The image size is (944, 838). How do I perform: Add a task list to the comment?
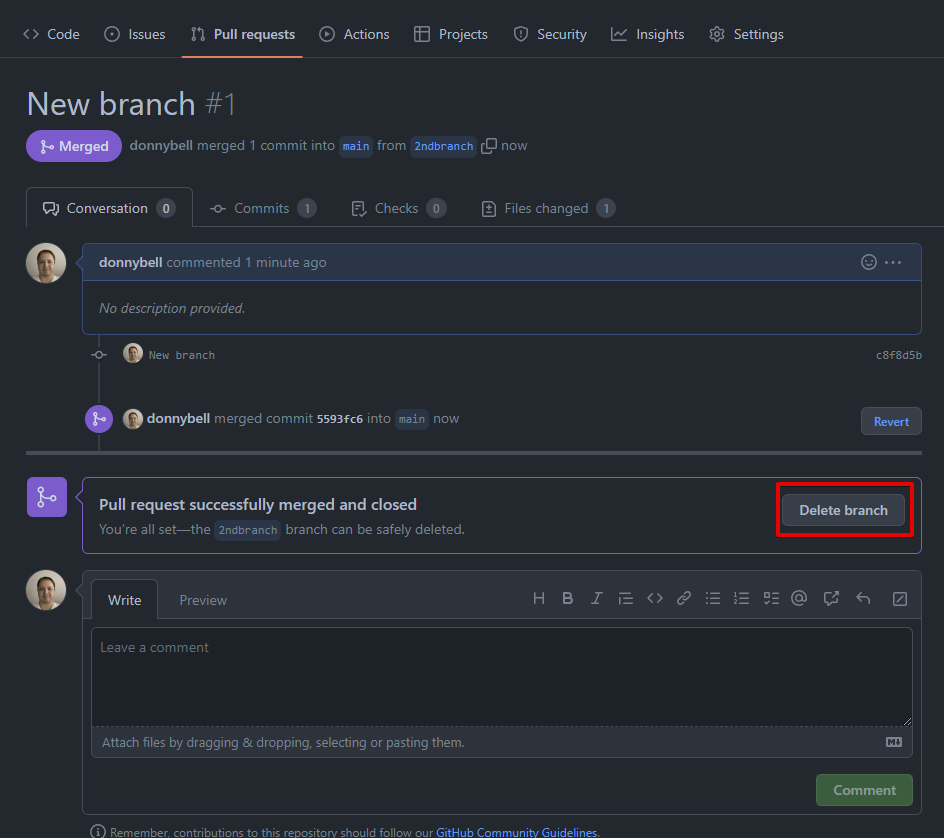point(771,597)
